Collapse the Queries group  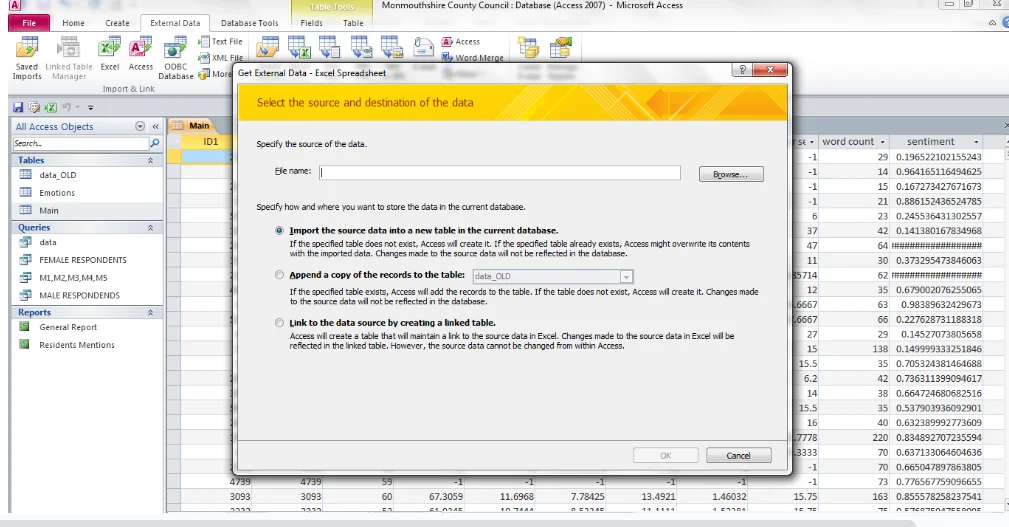coord(151,228)
